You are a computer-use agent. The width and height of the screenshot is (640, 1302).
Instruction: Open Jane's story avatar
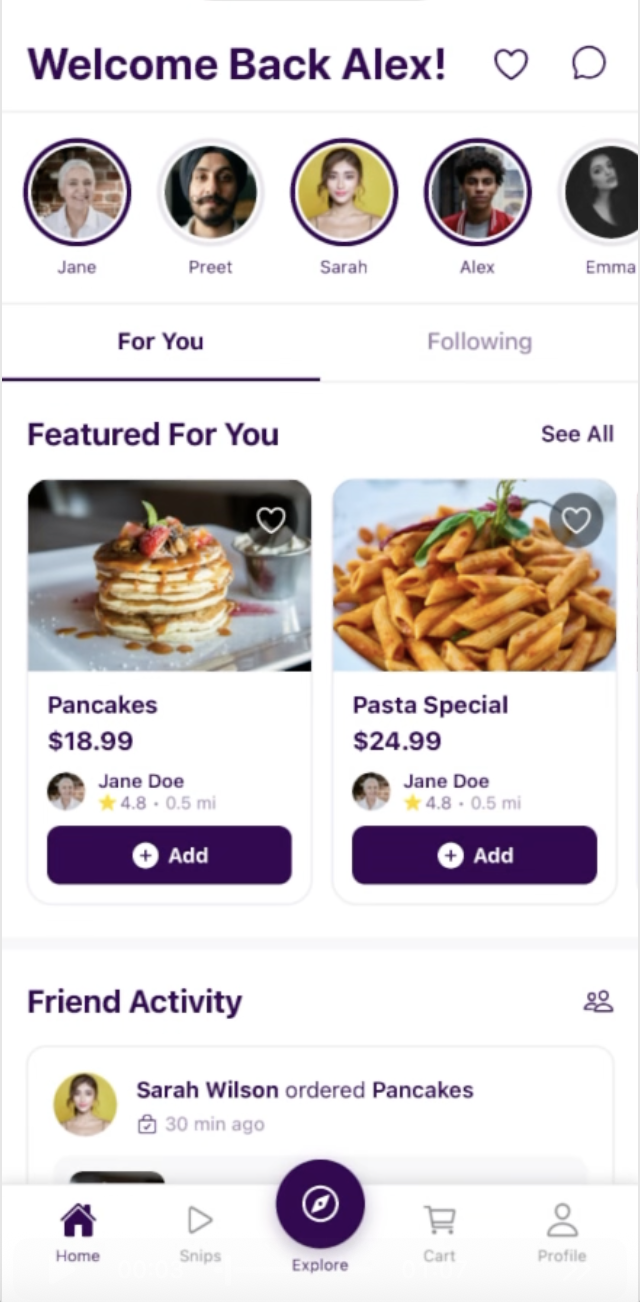click(x=77, y=192)
